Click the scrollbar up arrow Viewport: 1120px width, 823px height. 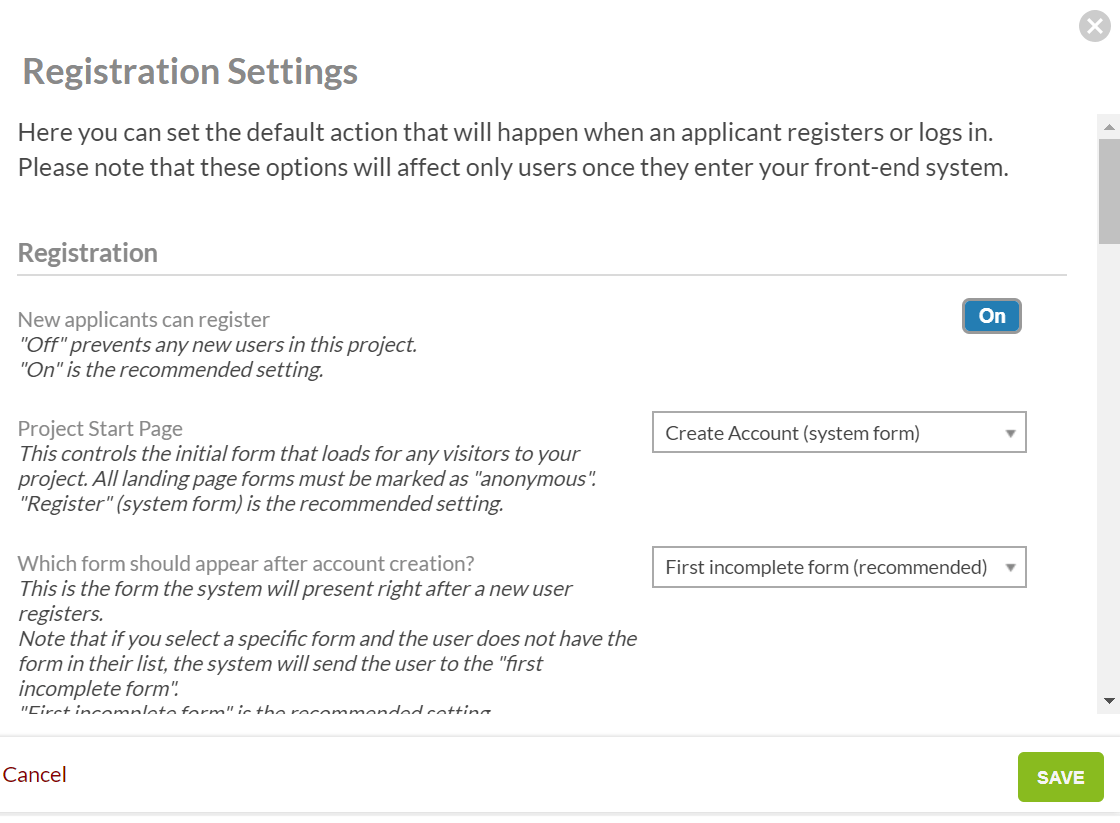(1108, 127)
